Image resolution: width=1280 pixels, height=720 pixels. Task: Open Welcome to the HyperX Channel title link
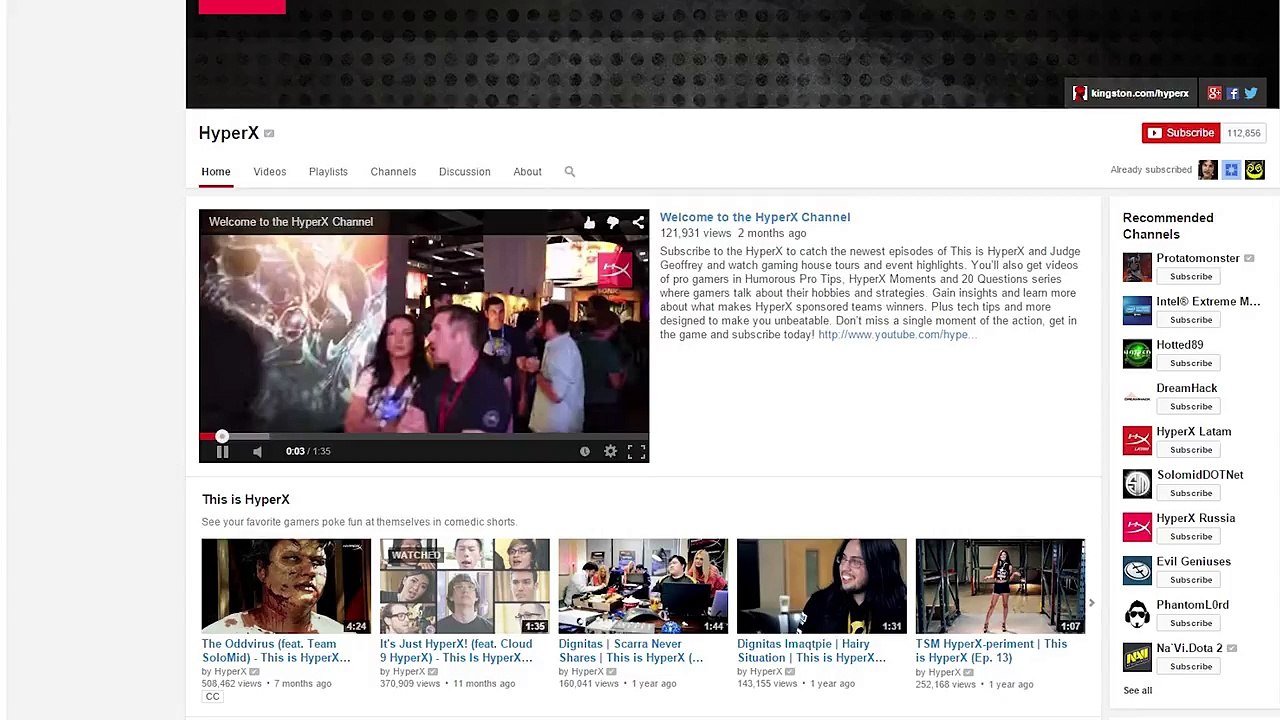755,217
